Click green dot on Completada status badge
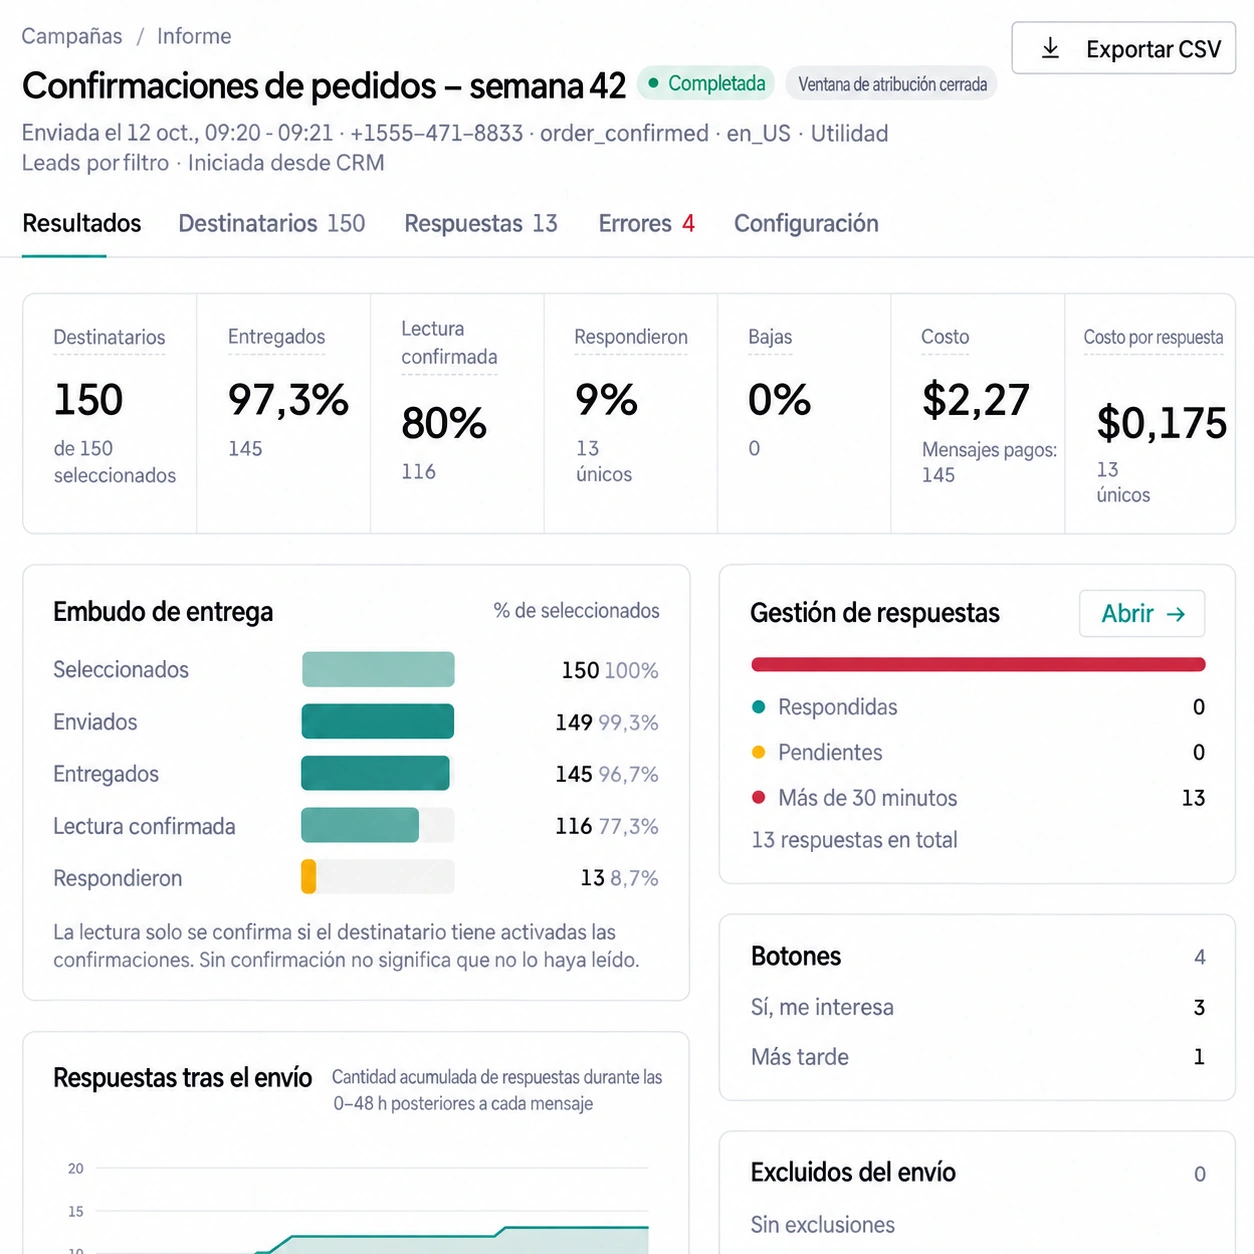 653,83
